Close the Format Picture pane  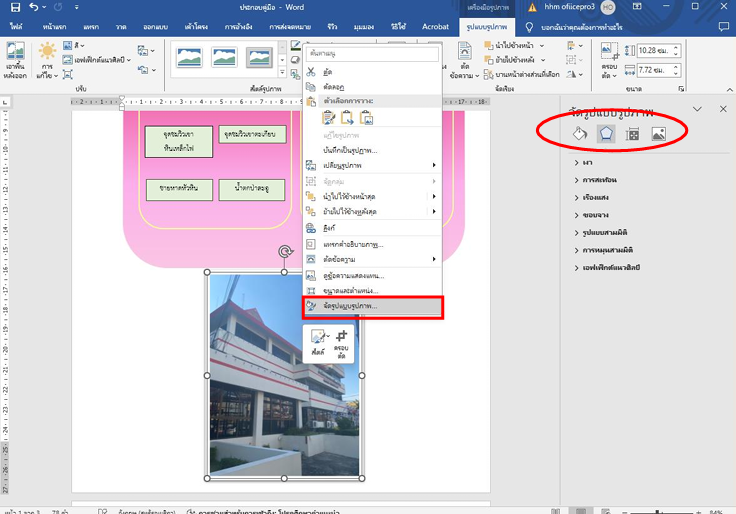(723, 108)
